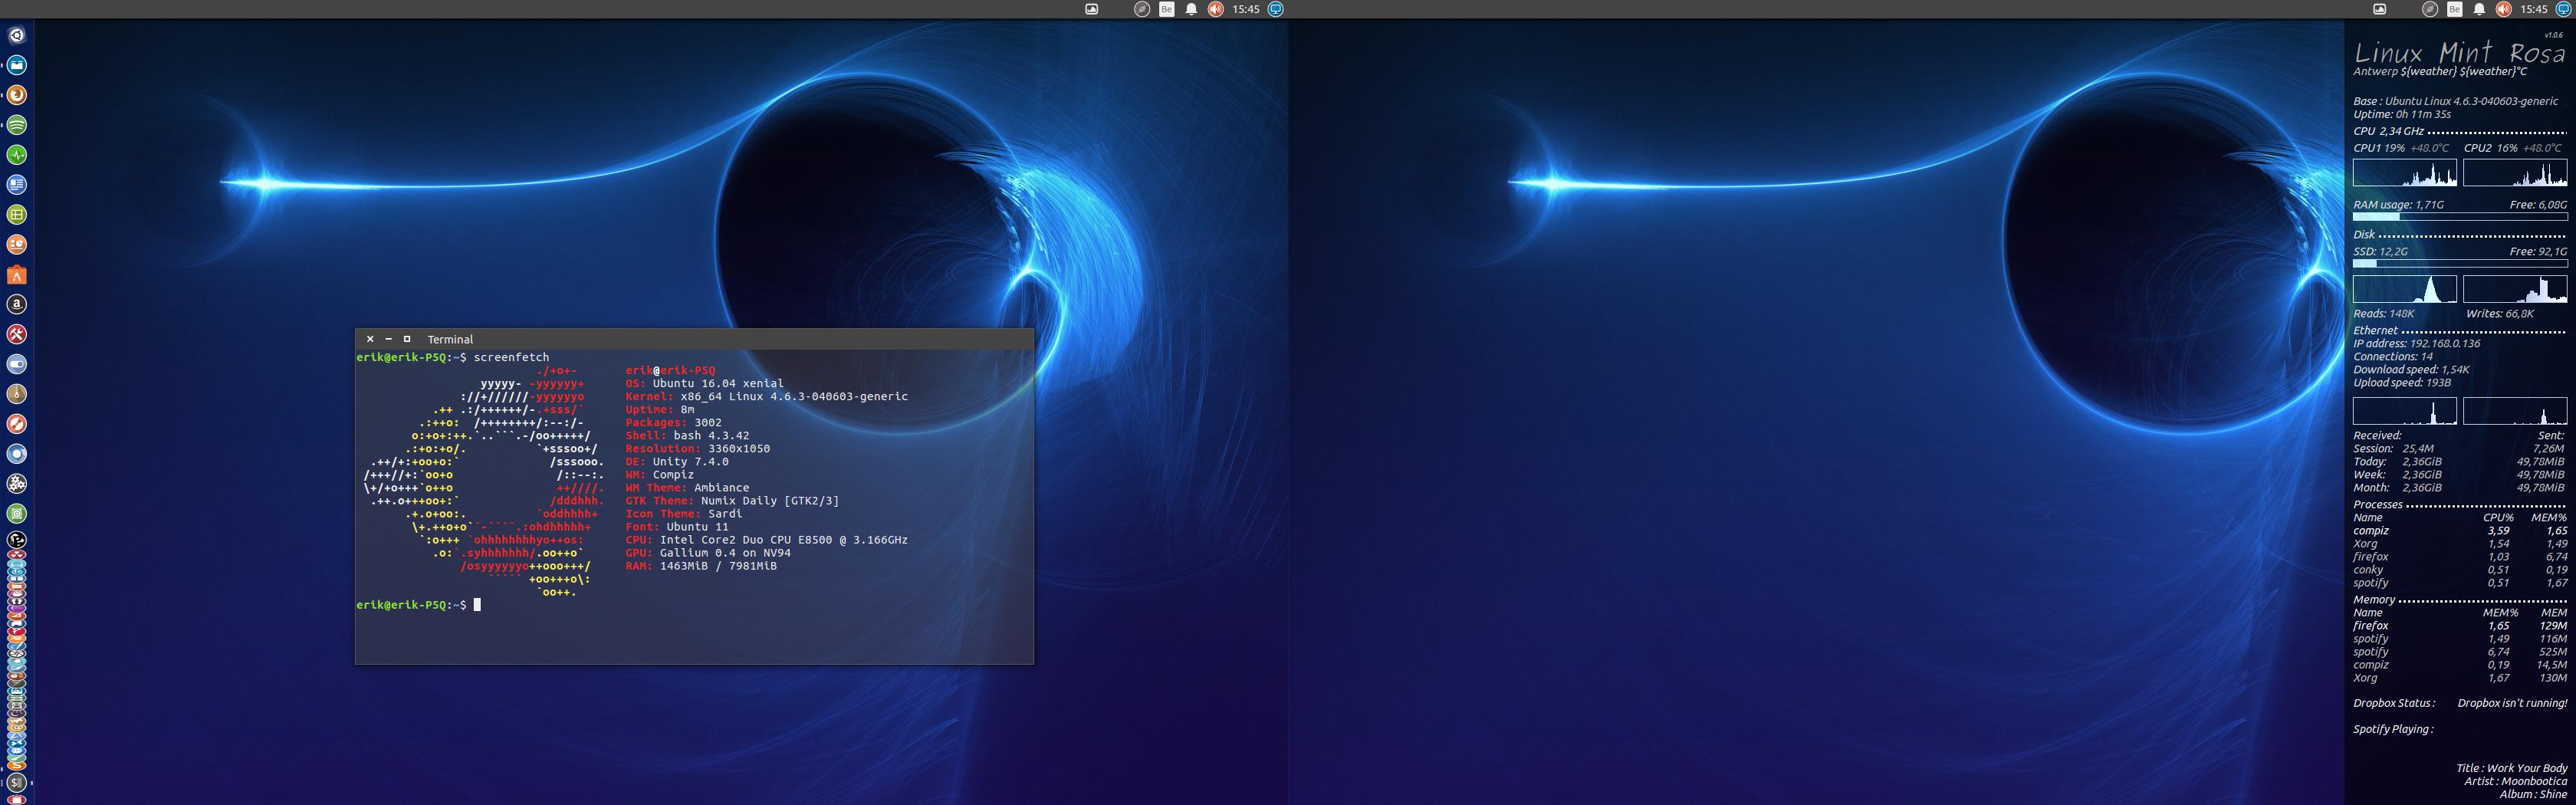Click 'WM Theme: Ambiance' in the terminal
The width and height of the screenshot is (2576, 805).
(x=688, y=487)
